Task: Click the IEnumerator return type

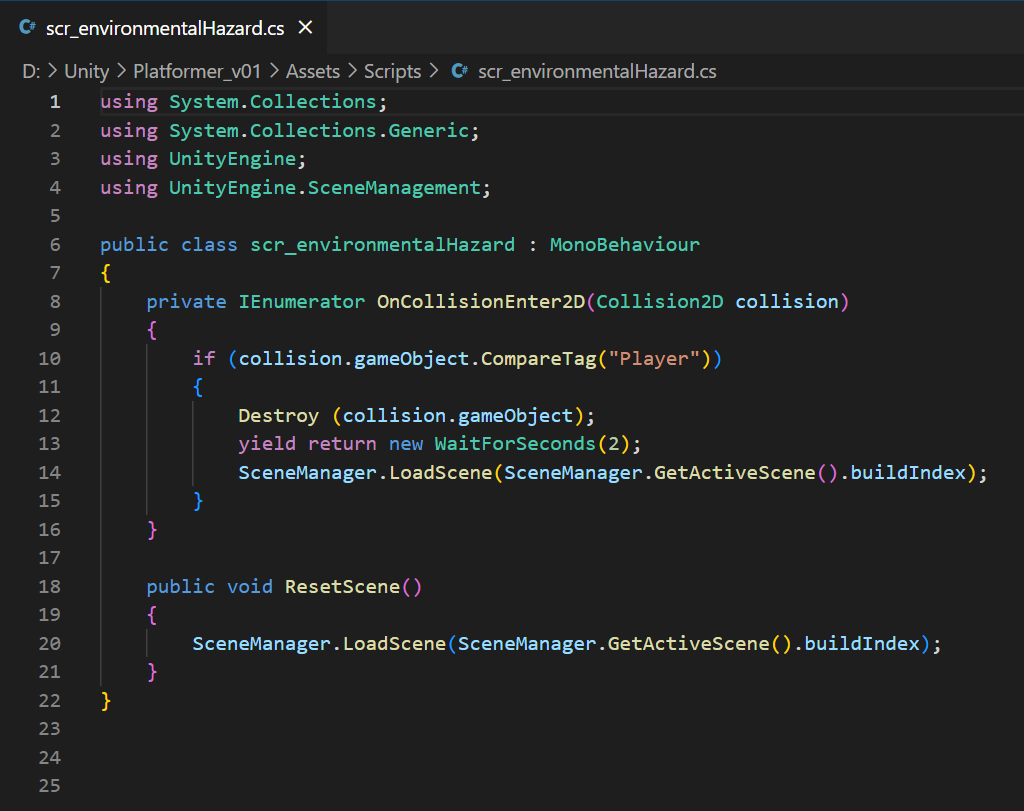Action: (x=302, y=301)
